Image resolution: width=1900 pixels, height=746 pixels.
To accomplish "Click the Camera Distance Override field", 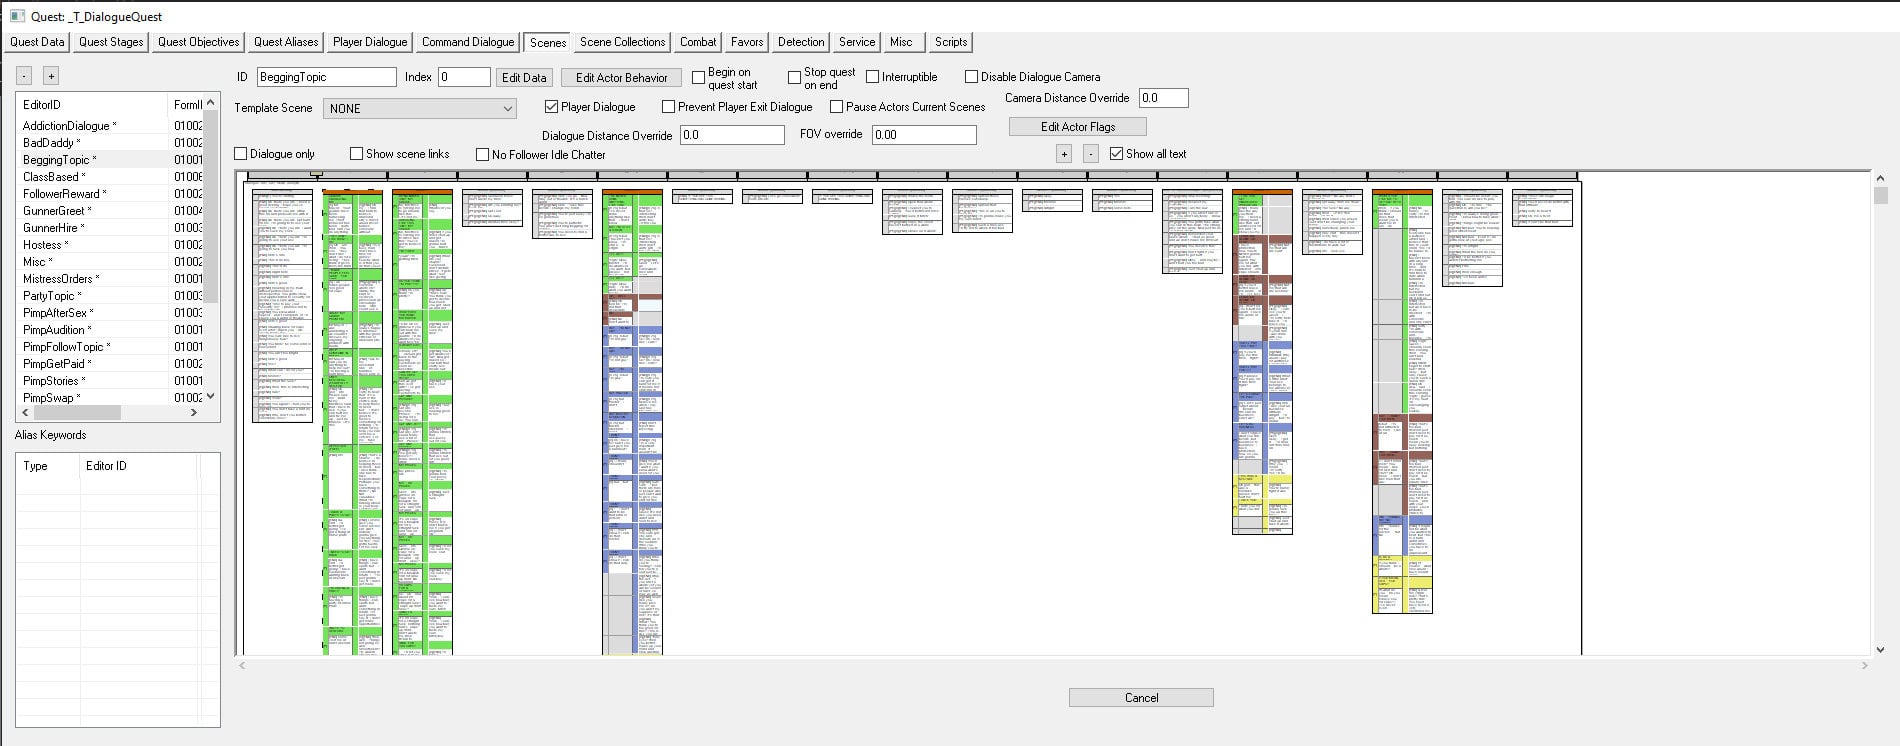I will point(1163,98).
